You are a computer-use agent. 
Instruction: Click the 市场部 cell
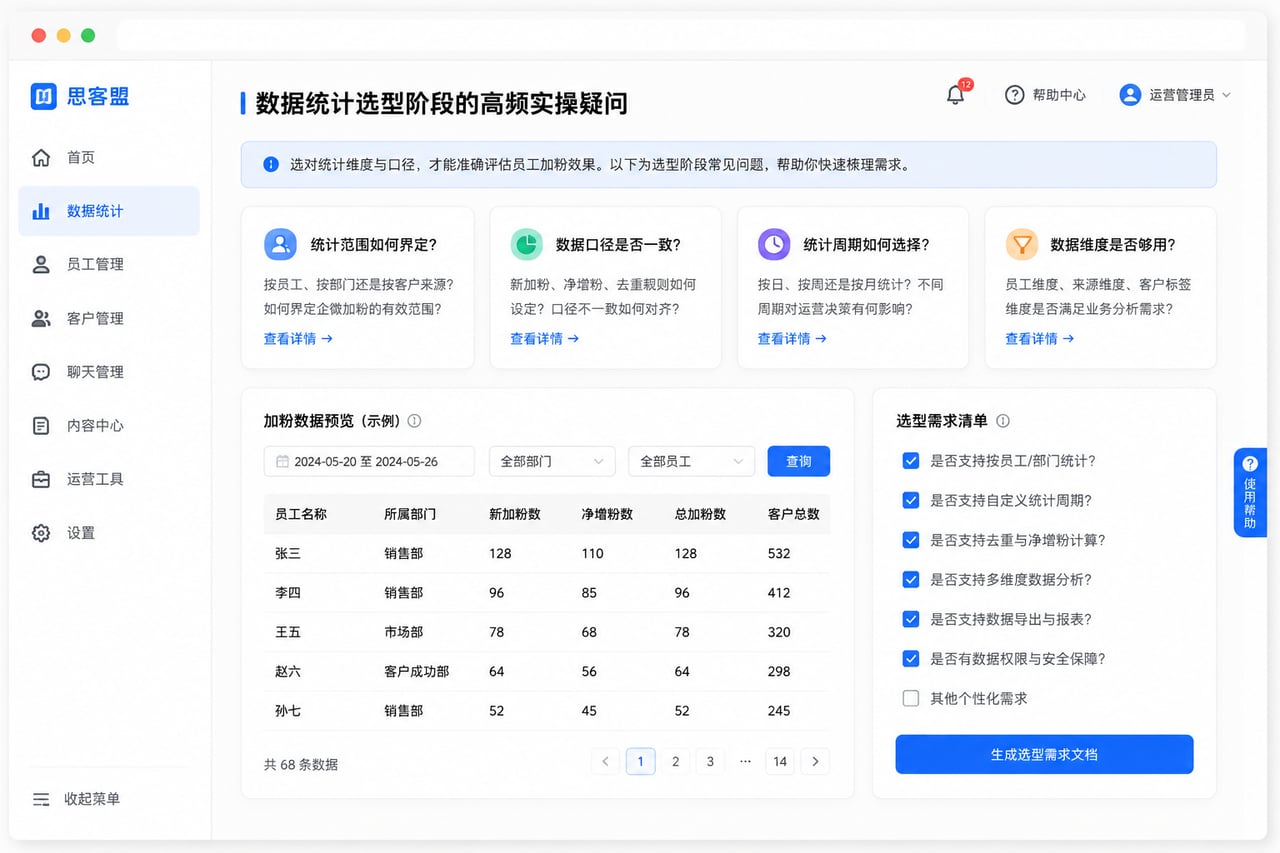tap(403, 632)
